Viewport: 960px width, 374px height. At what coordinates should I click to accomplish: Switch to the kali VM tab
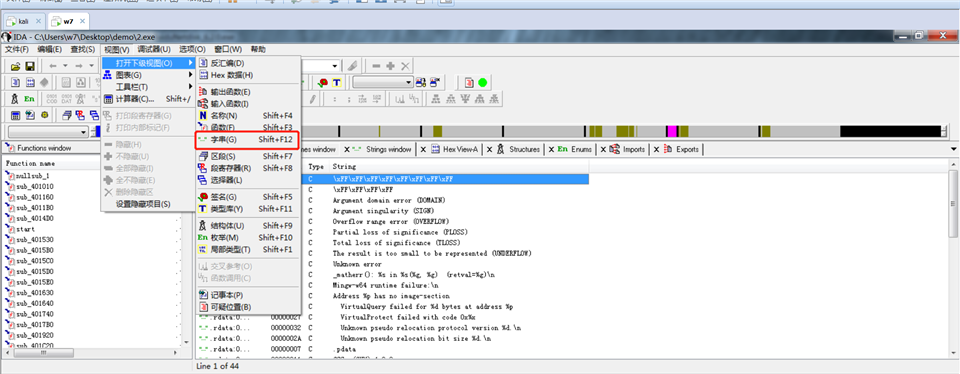[x=23, y=21]
